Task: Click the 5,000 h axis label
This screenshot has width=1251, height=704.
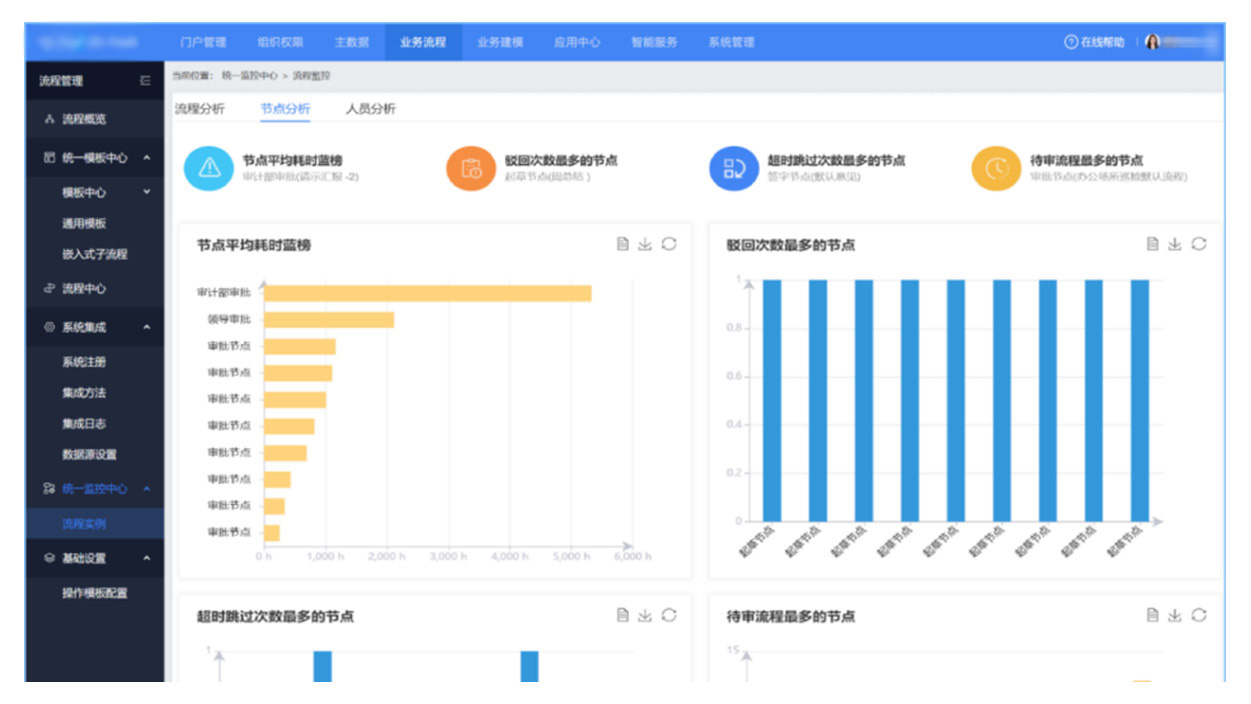Action: [x=570, y=556]
